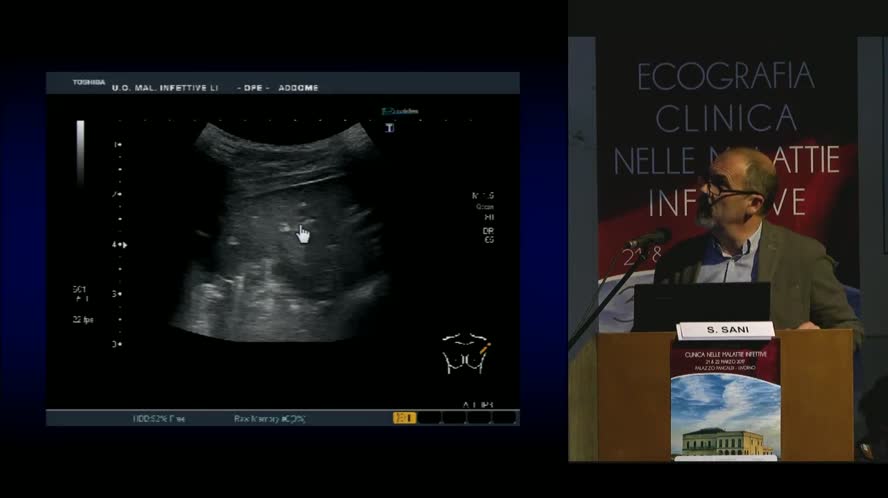Click the ECOGRAFIA CLINICA banner title
The height and width of the screenshot is (498, 888).
pyautogui.click(x=725, y=95)
